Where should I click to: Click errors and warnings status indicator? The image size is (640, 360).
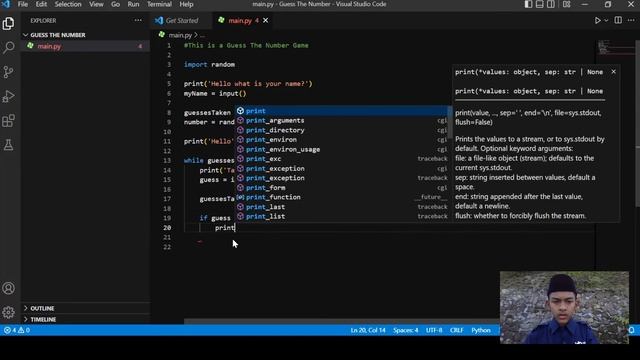17,330
